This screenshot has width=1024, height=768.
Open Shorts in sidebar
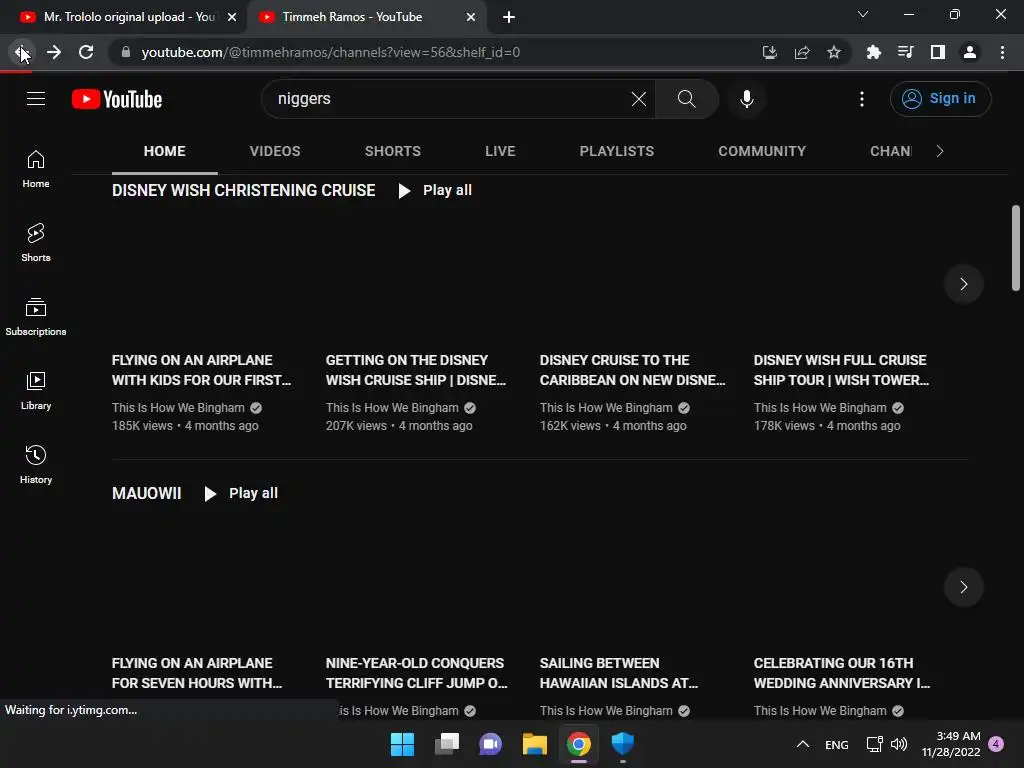(36, 243)
